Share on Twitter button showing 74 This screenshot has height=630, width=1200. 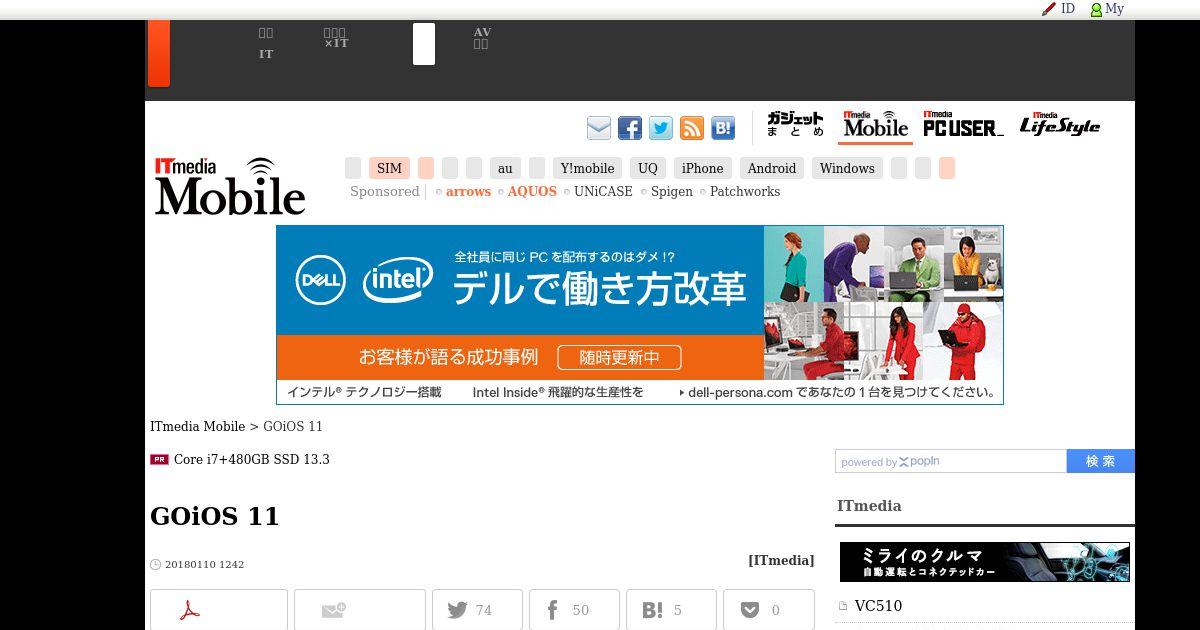(x=477, y=610)
